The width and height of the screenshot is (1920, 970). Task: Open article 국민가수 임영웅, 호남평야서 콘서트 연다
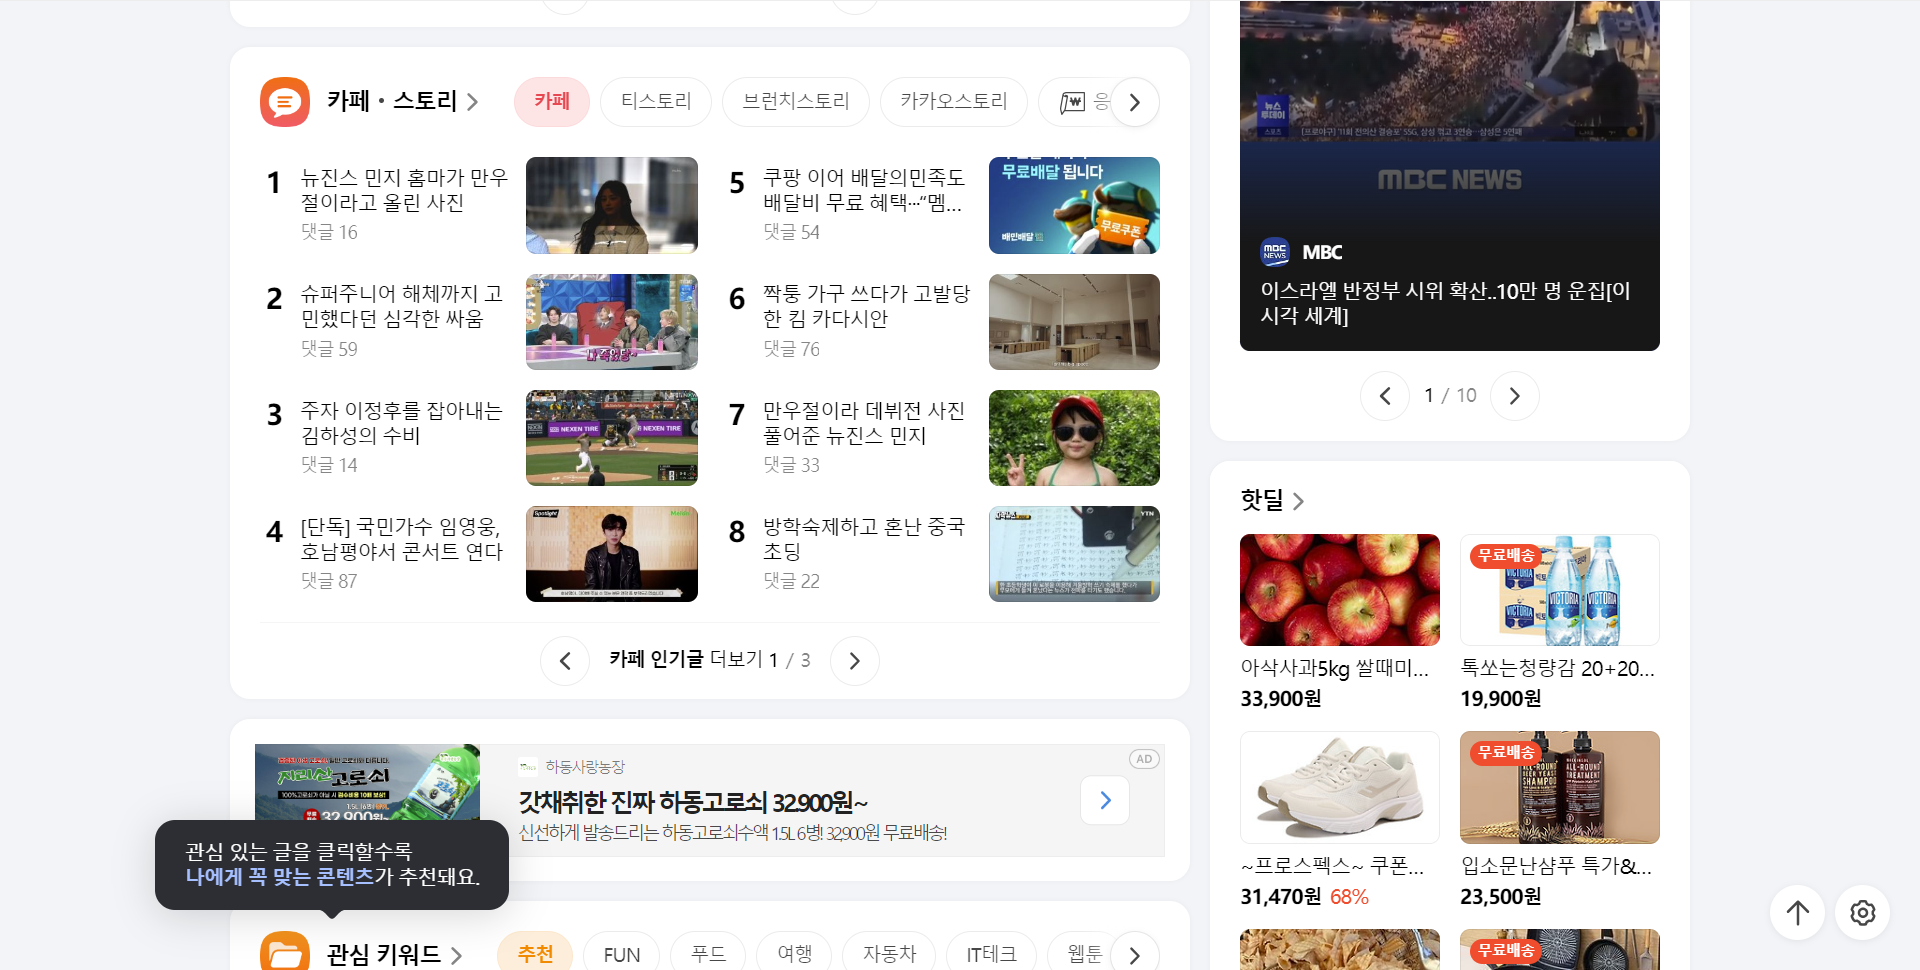pos(402,539)
